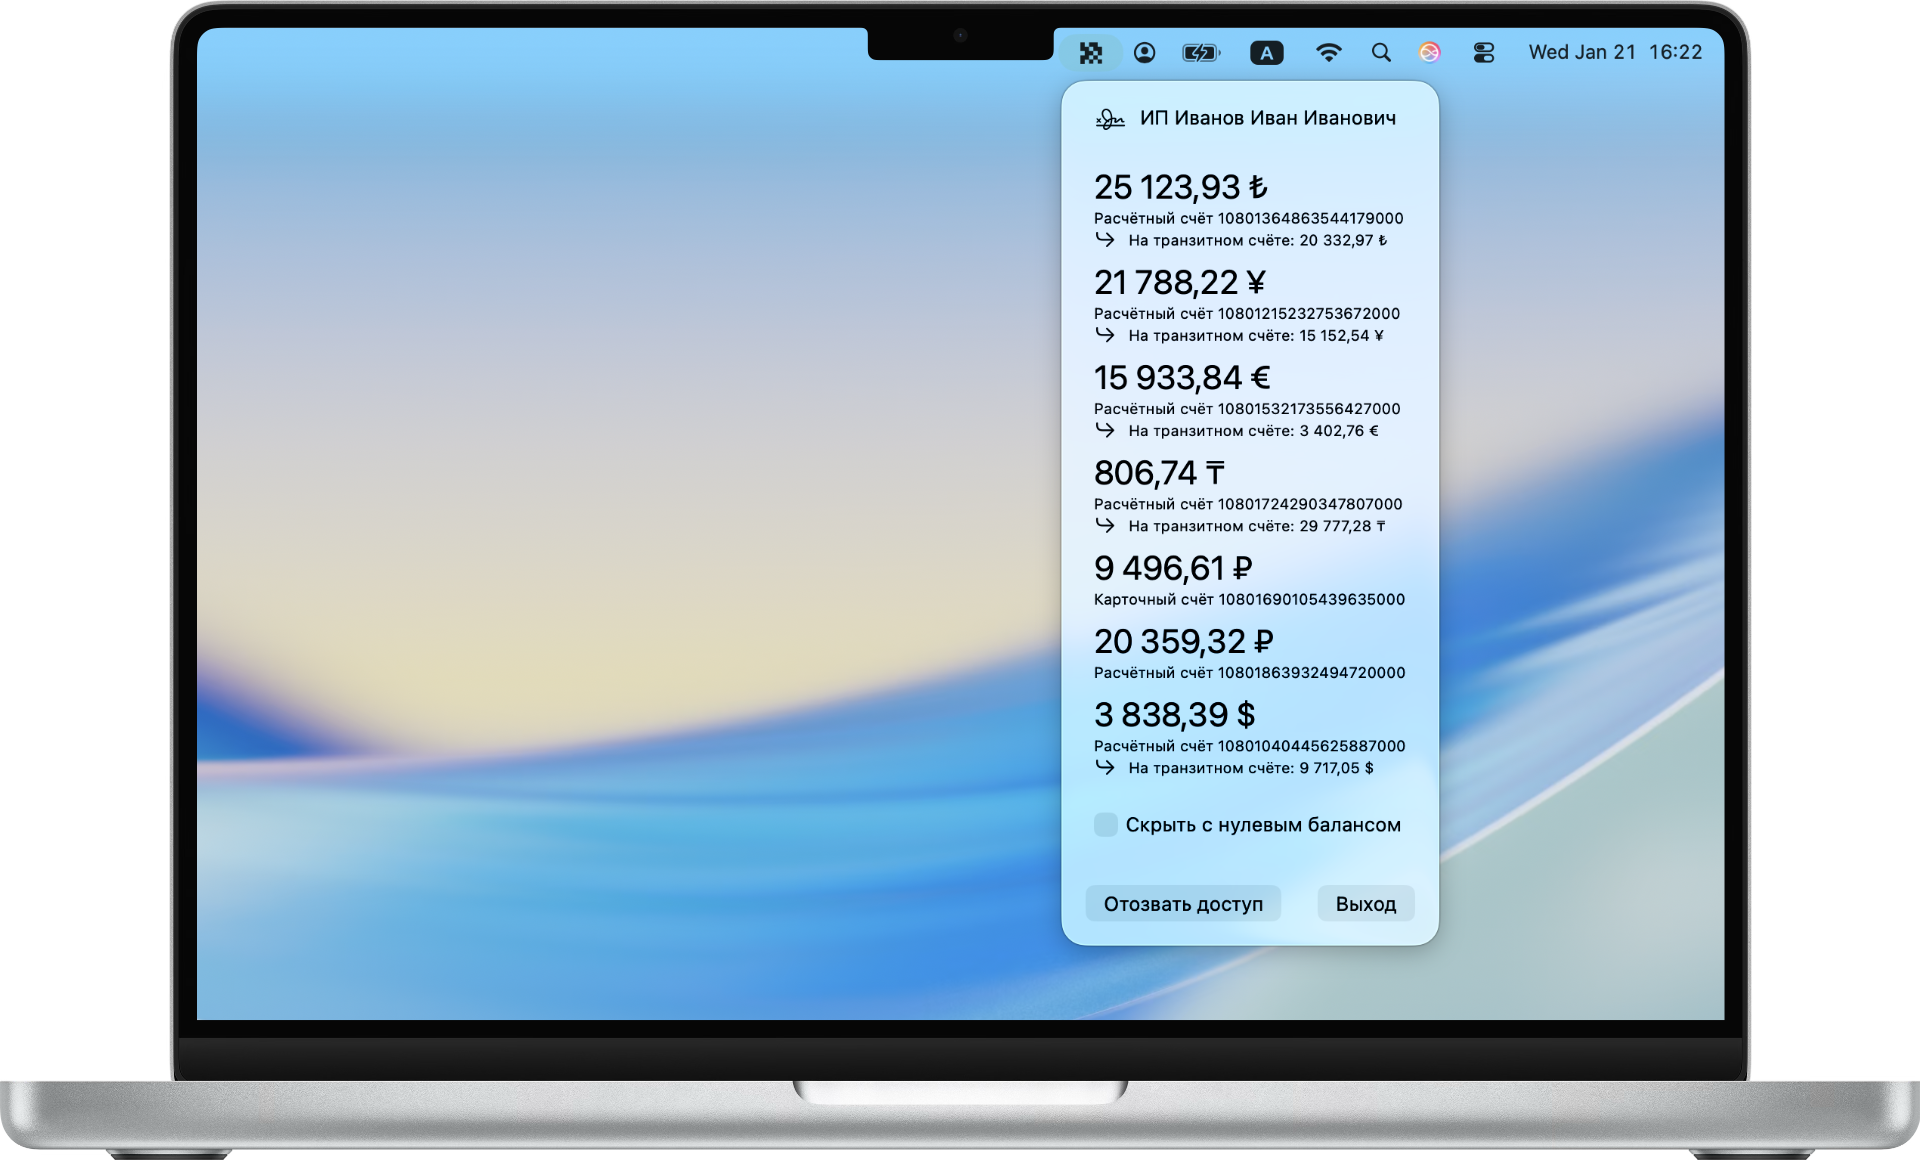Enable Скрыть с нулевым балансом checkbox
The height and width of the screenshot is (1160, 1920).
pos(1105,825)
